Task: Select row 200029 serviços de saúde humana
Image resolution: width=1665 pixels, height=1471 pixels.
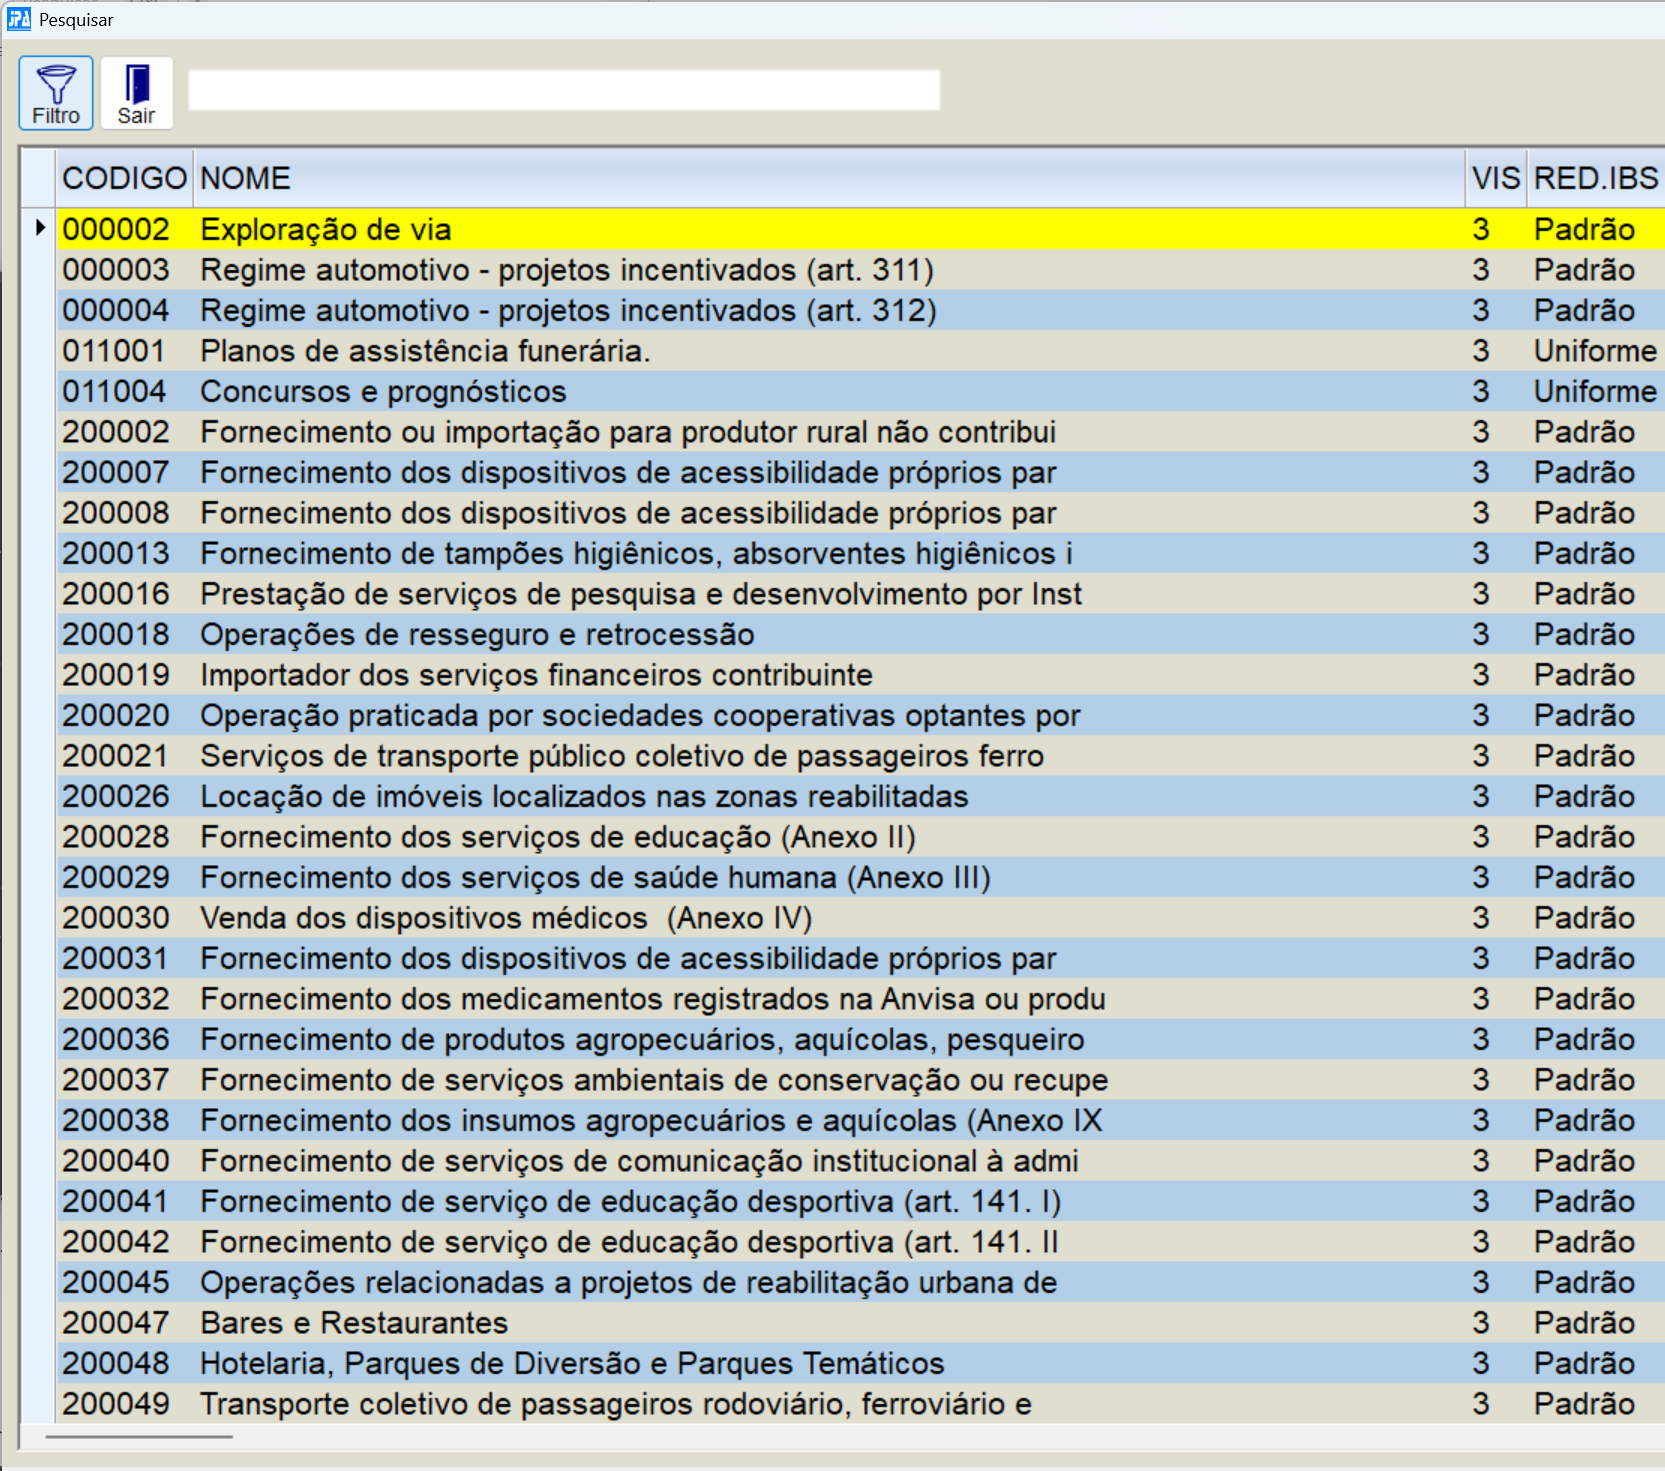Action: tap(595, 878)
